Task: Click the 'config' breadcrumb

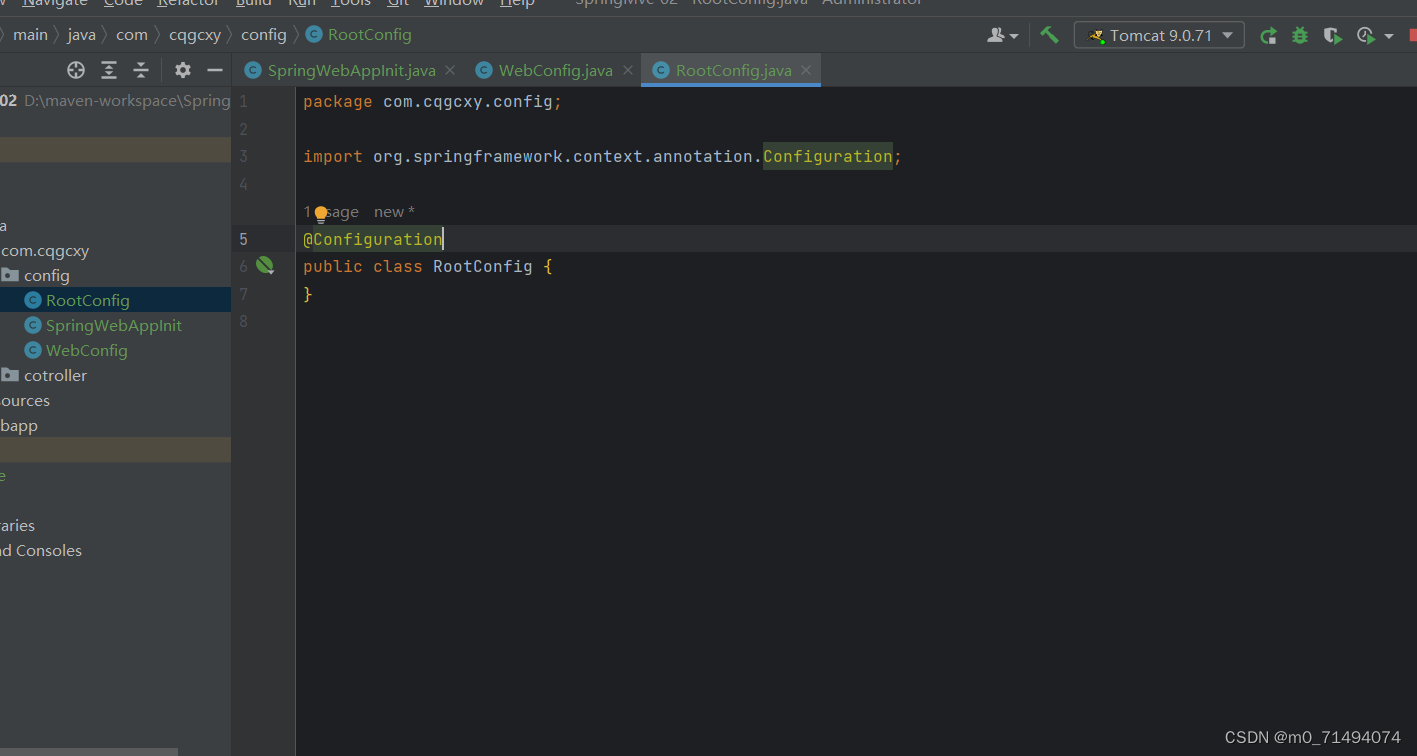Action: click(264, 34)
